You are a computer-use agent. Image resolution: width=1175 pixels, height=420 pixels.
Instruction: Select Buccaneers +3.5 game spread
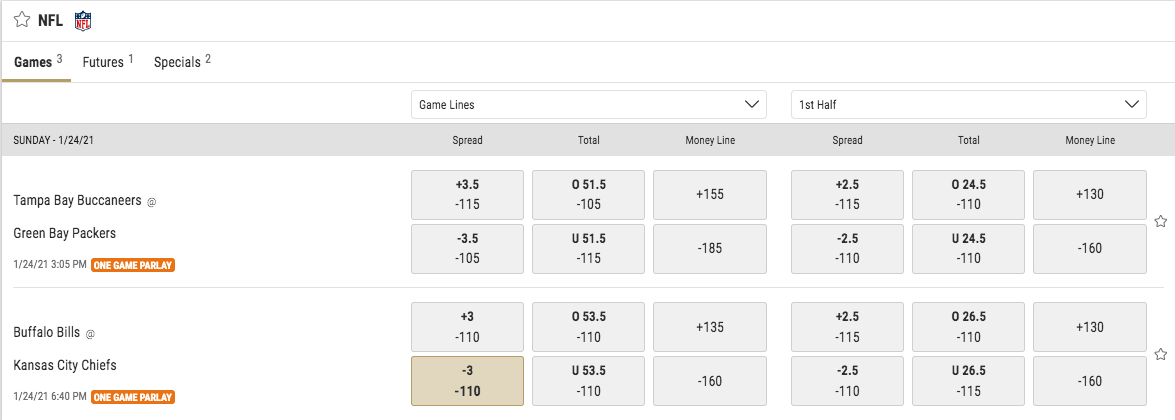coord(468,194)
